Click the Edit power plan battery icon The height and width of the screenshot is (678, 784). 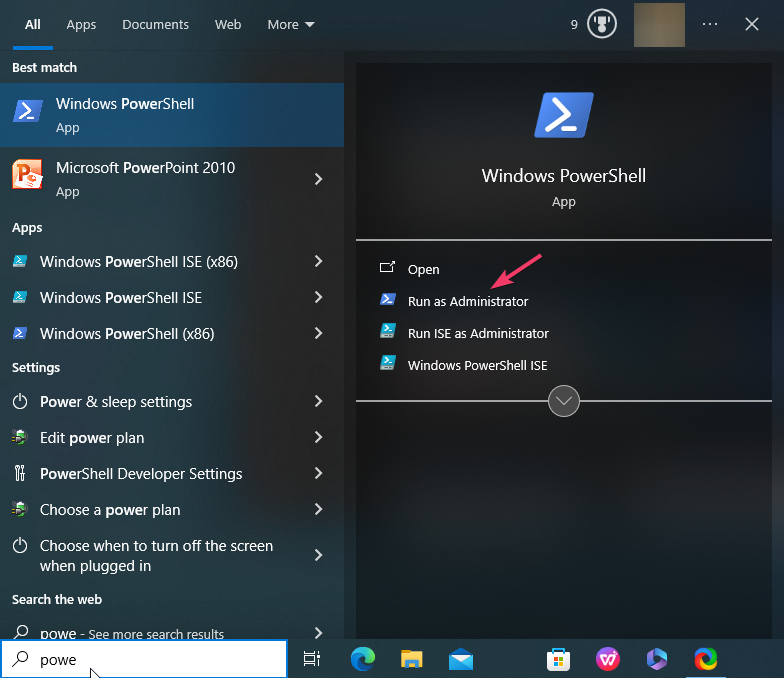20,437
